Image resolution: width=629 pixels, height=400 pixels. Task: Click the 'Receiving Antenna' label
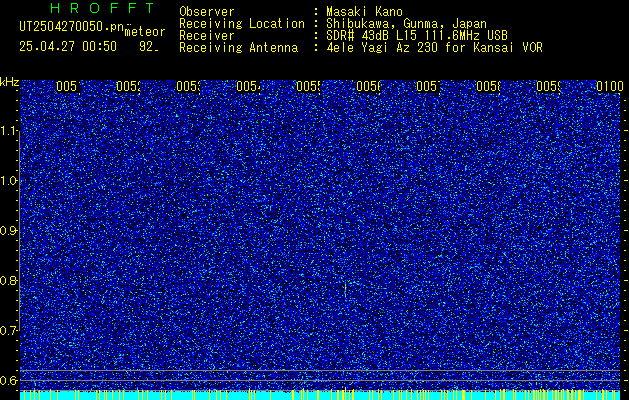(x=239, y=48)
